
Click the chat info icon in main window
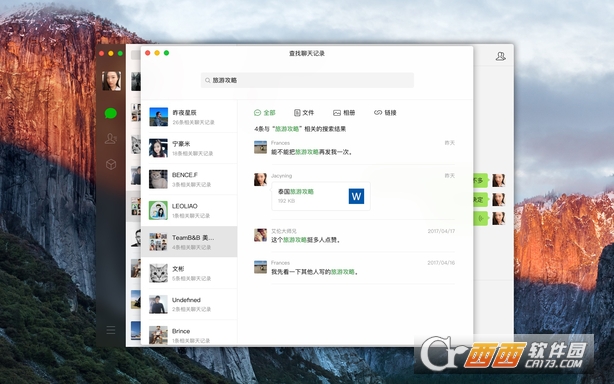500,56
